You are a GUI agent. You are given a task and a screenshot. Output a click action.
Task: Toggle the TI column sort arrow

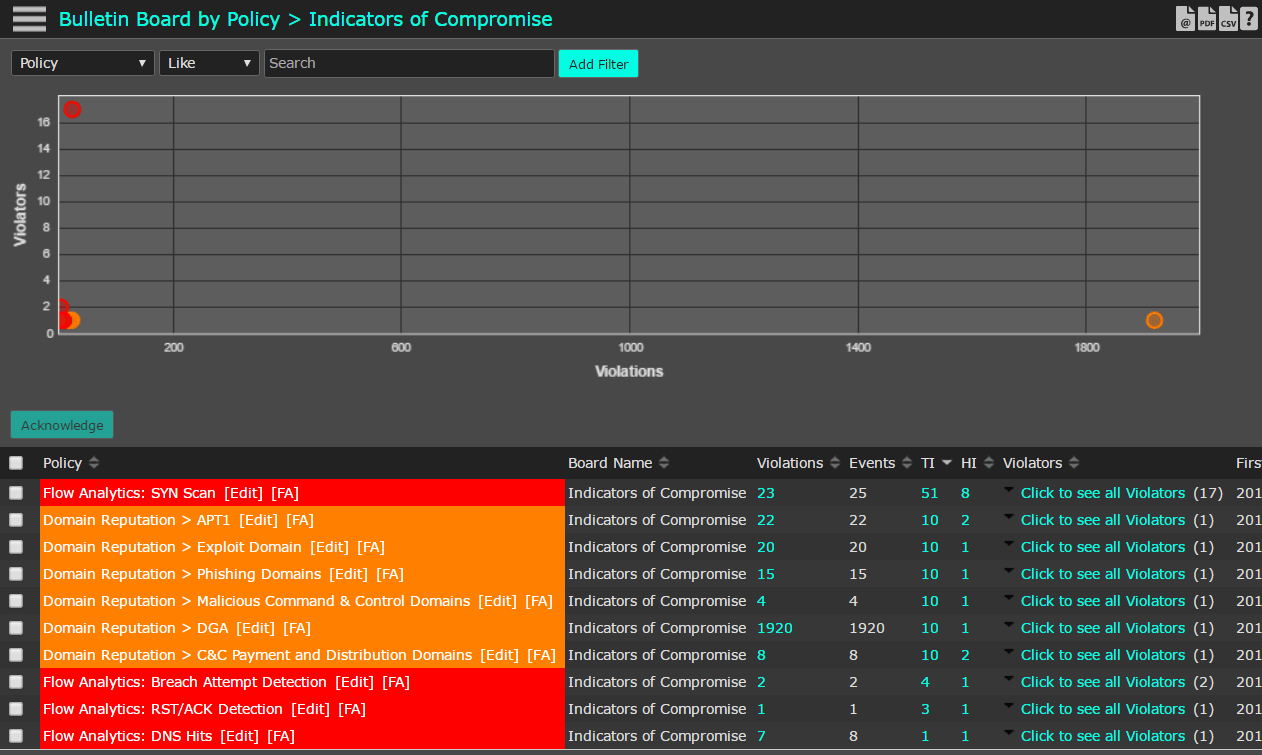click(x=946, y=463)
